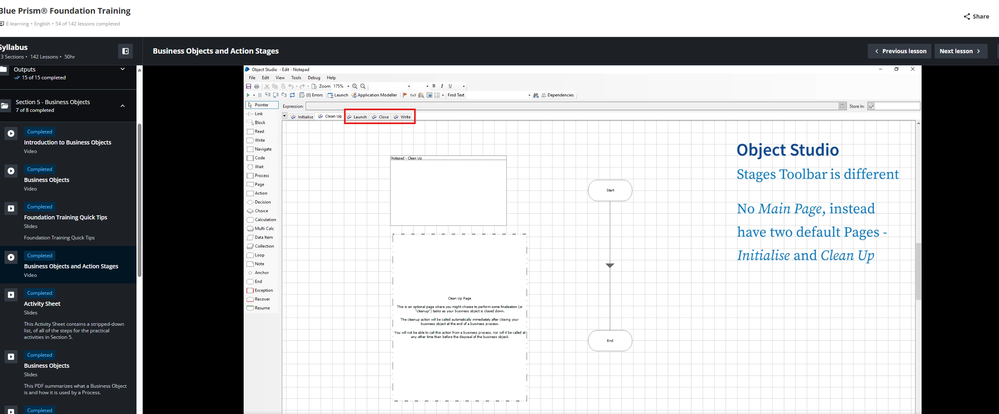Switch to the Launch page tab

pyautogui.click(x=357, y=117)
